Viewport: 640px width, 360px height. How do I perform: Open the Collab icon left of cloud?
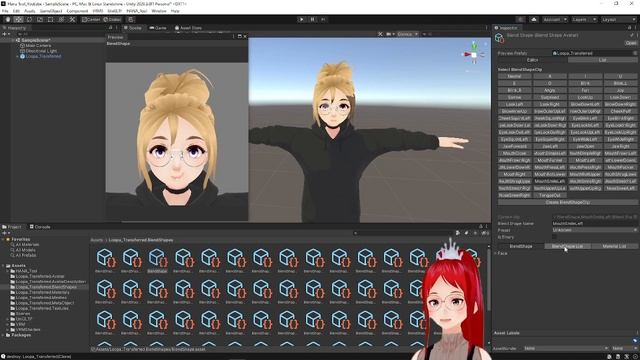520,19
